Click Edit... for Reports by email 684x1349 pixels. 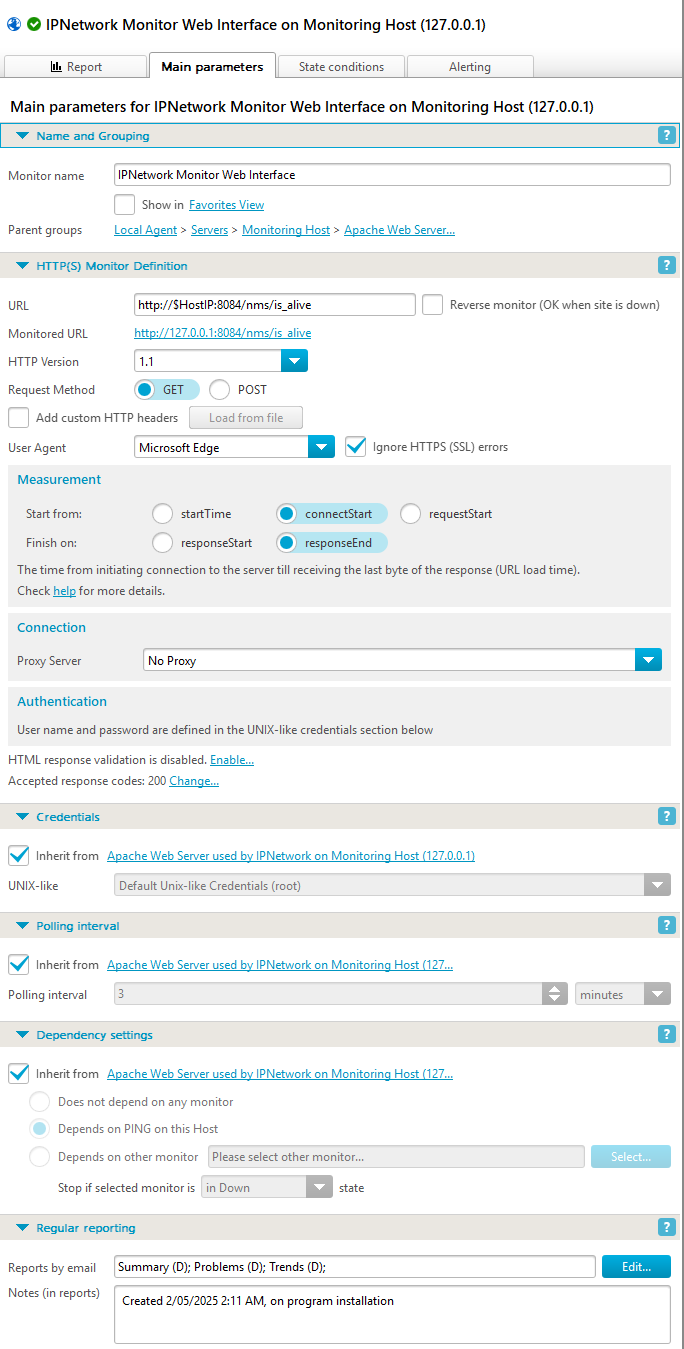[x=636, y=1266]
